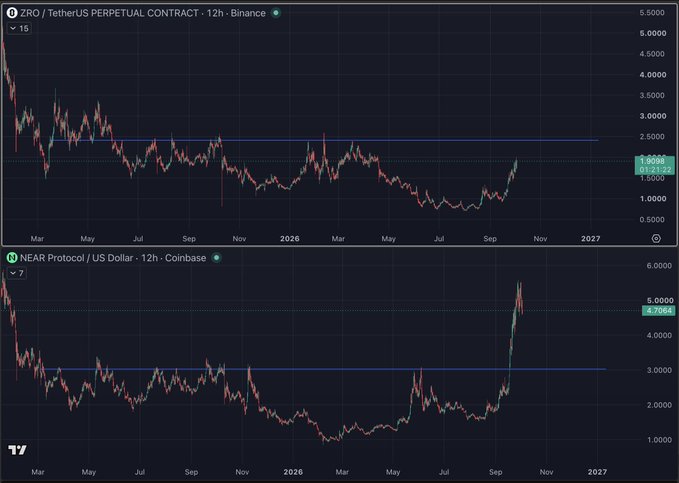Viewport: 679px width, 483px height.
Task: Click the green market status dot beside Binance
Action: [275, 13]
